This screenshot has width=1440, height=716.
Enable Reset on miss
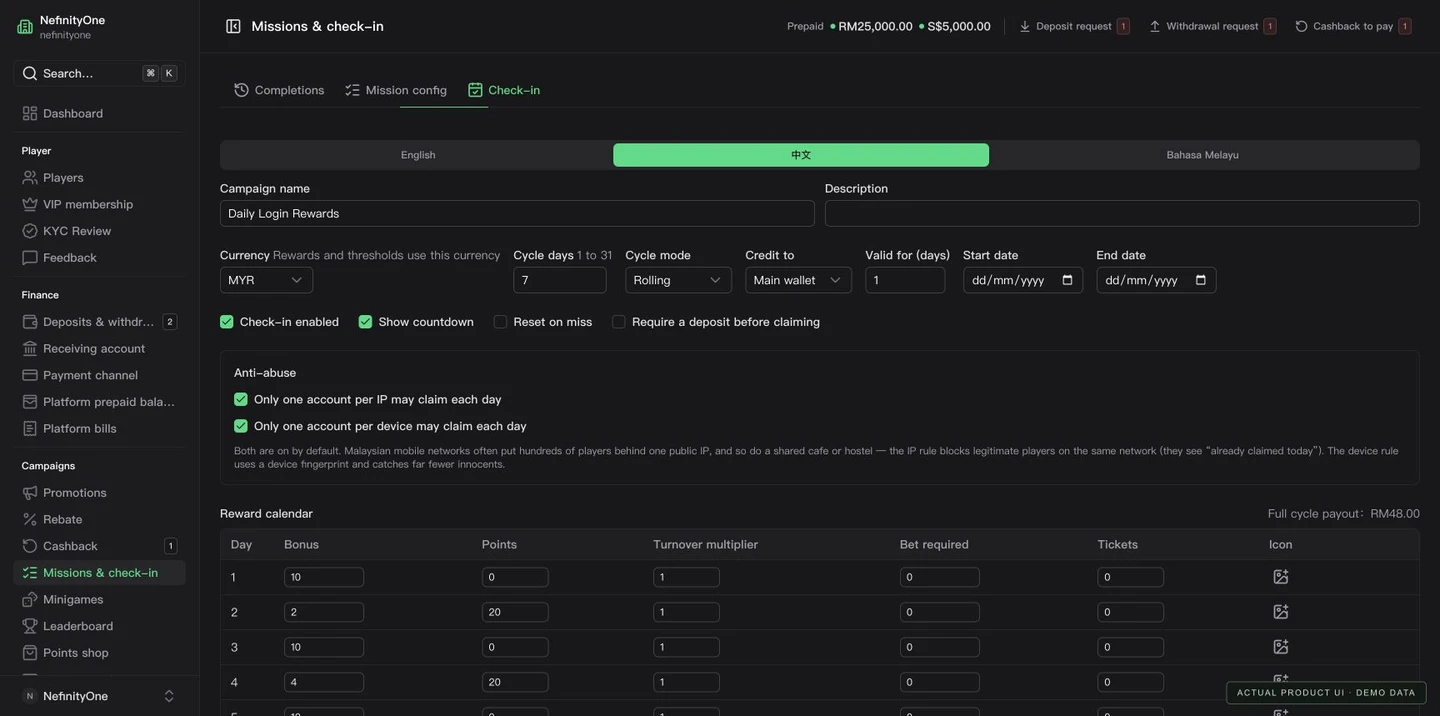coord(501,322)
